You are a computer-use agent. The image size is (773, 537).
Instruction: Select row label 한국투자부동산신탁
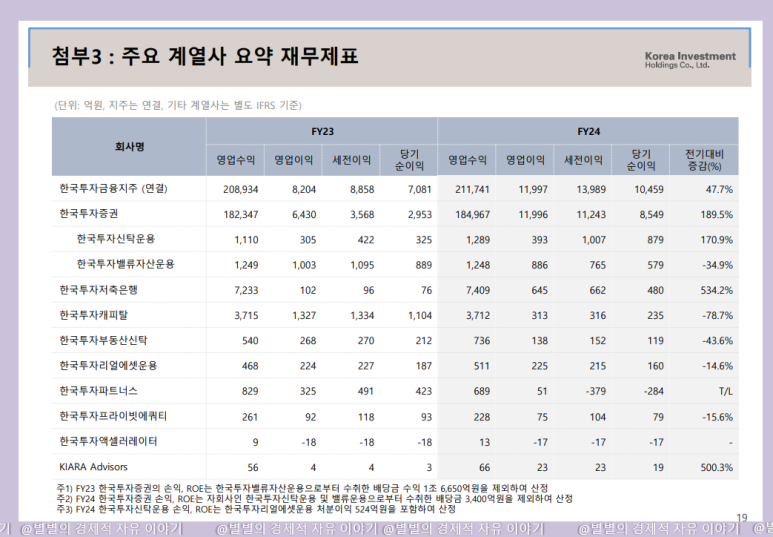click(x=104, y=340)
